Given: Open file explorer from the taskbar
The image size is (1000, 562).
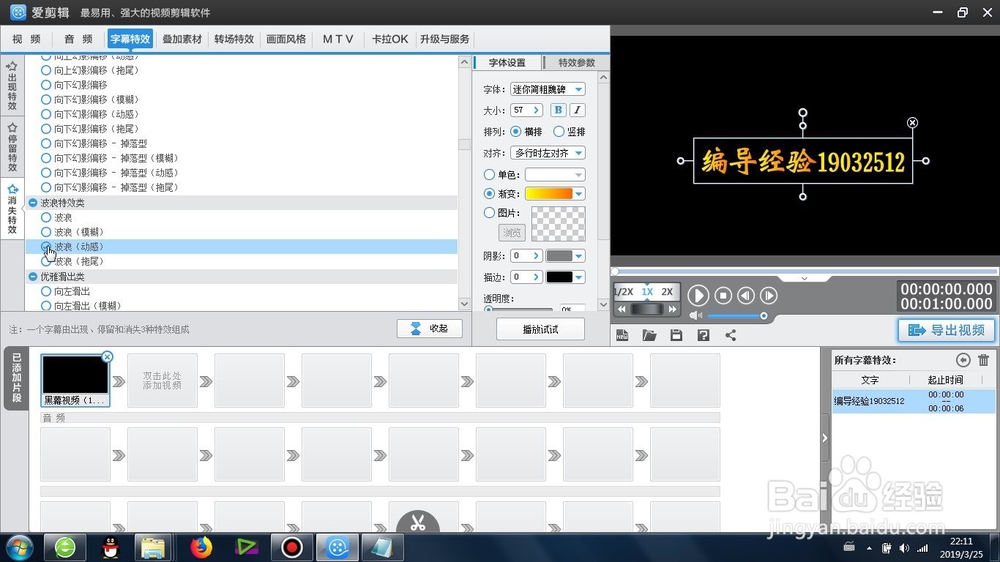Looking at the screenshot, I should click(x=153, y=547).
